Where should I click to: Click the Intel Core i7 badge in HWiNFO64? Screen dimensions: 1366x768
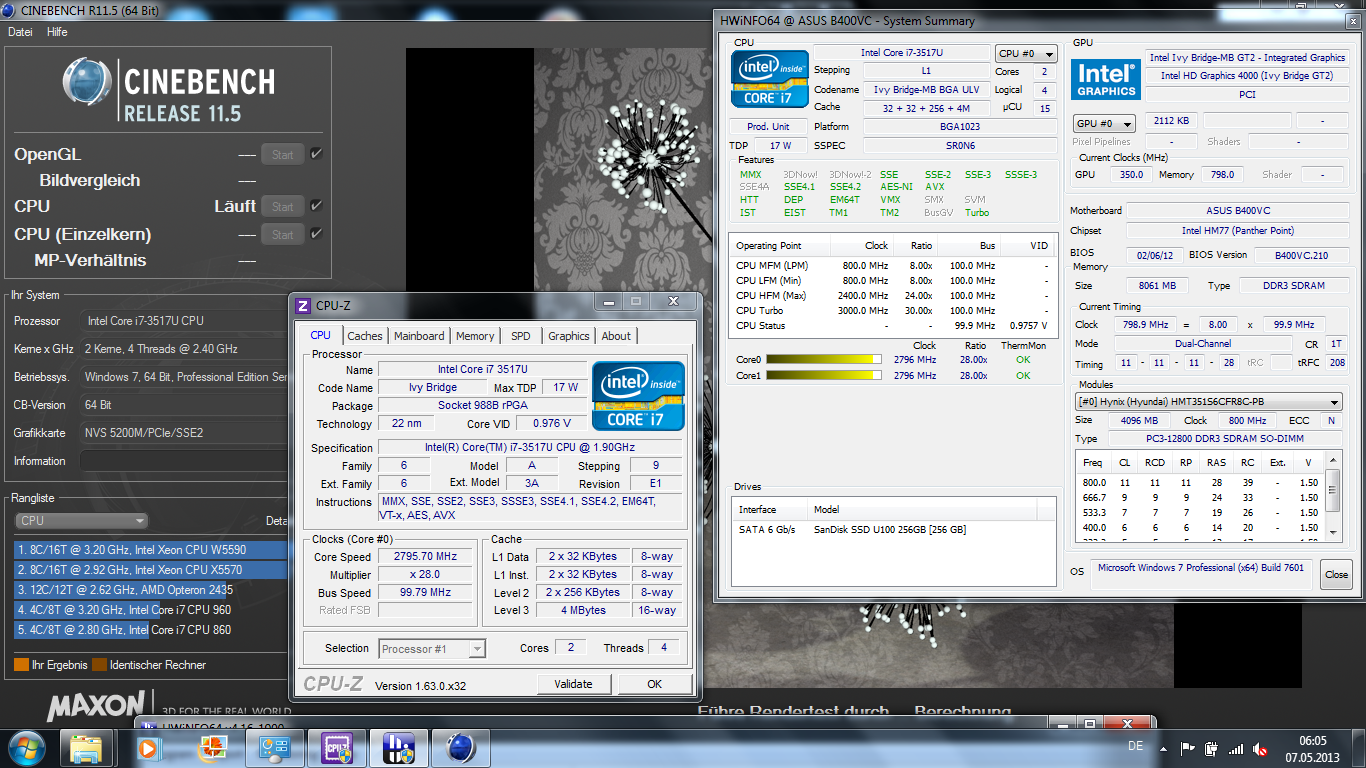pos(769,78)
